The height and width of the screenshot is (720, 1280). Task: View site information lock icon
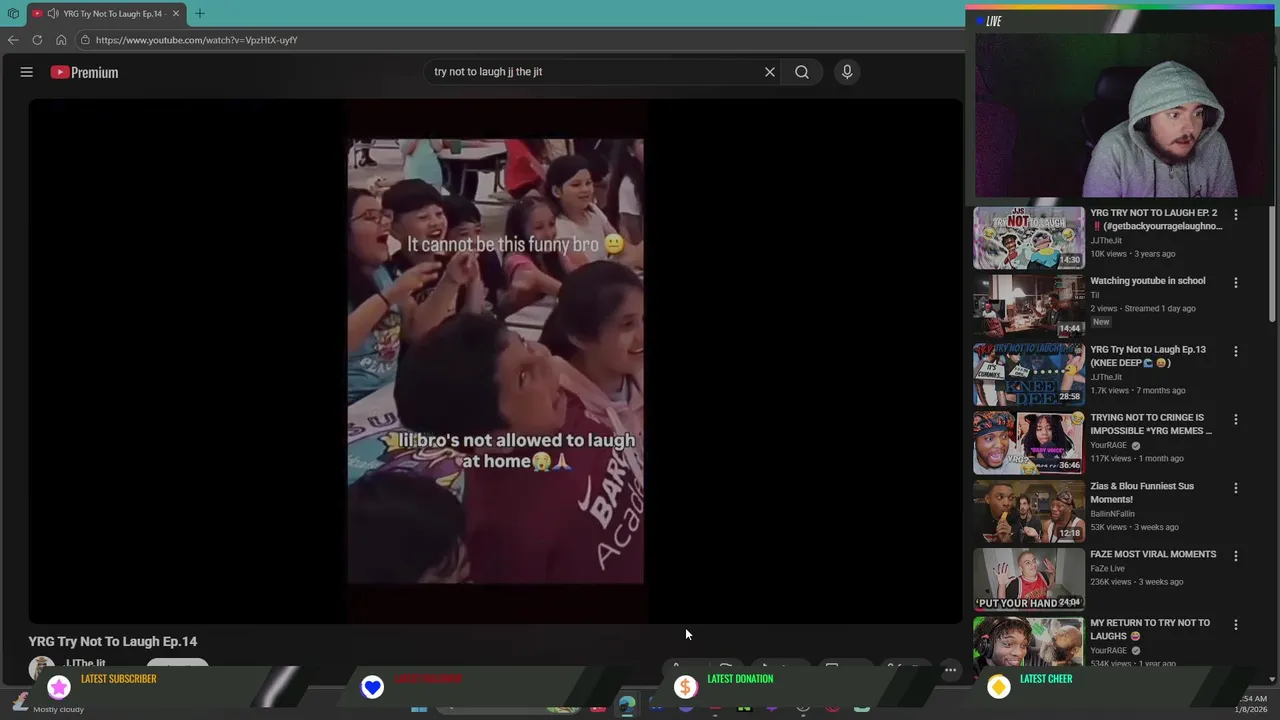click(86, 40)
